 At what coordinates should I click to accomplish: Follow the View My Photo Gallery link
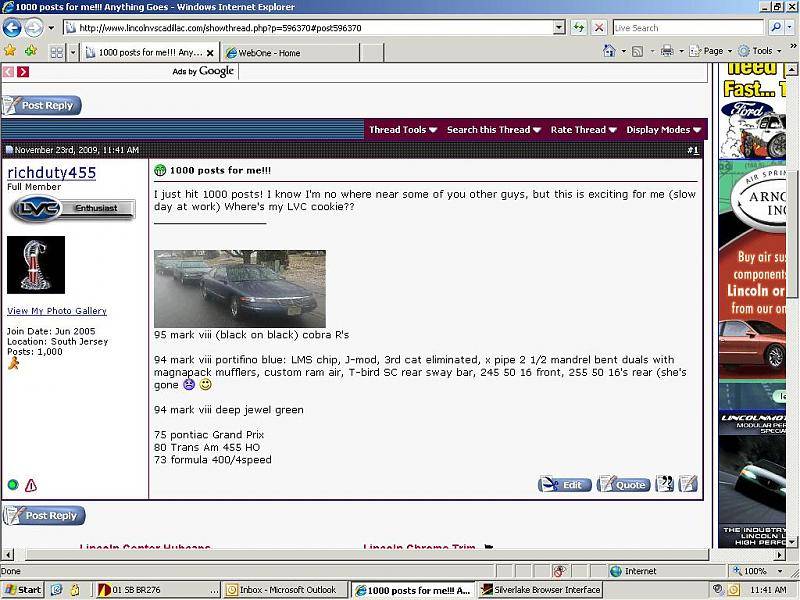click(57, 311)
